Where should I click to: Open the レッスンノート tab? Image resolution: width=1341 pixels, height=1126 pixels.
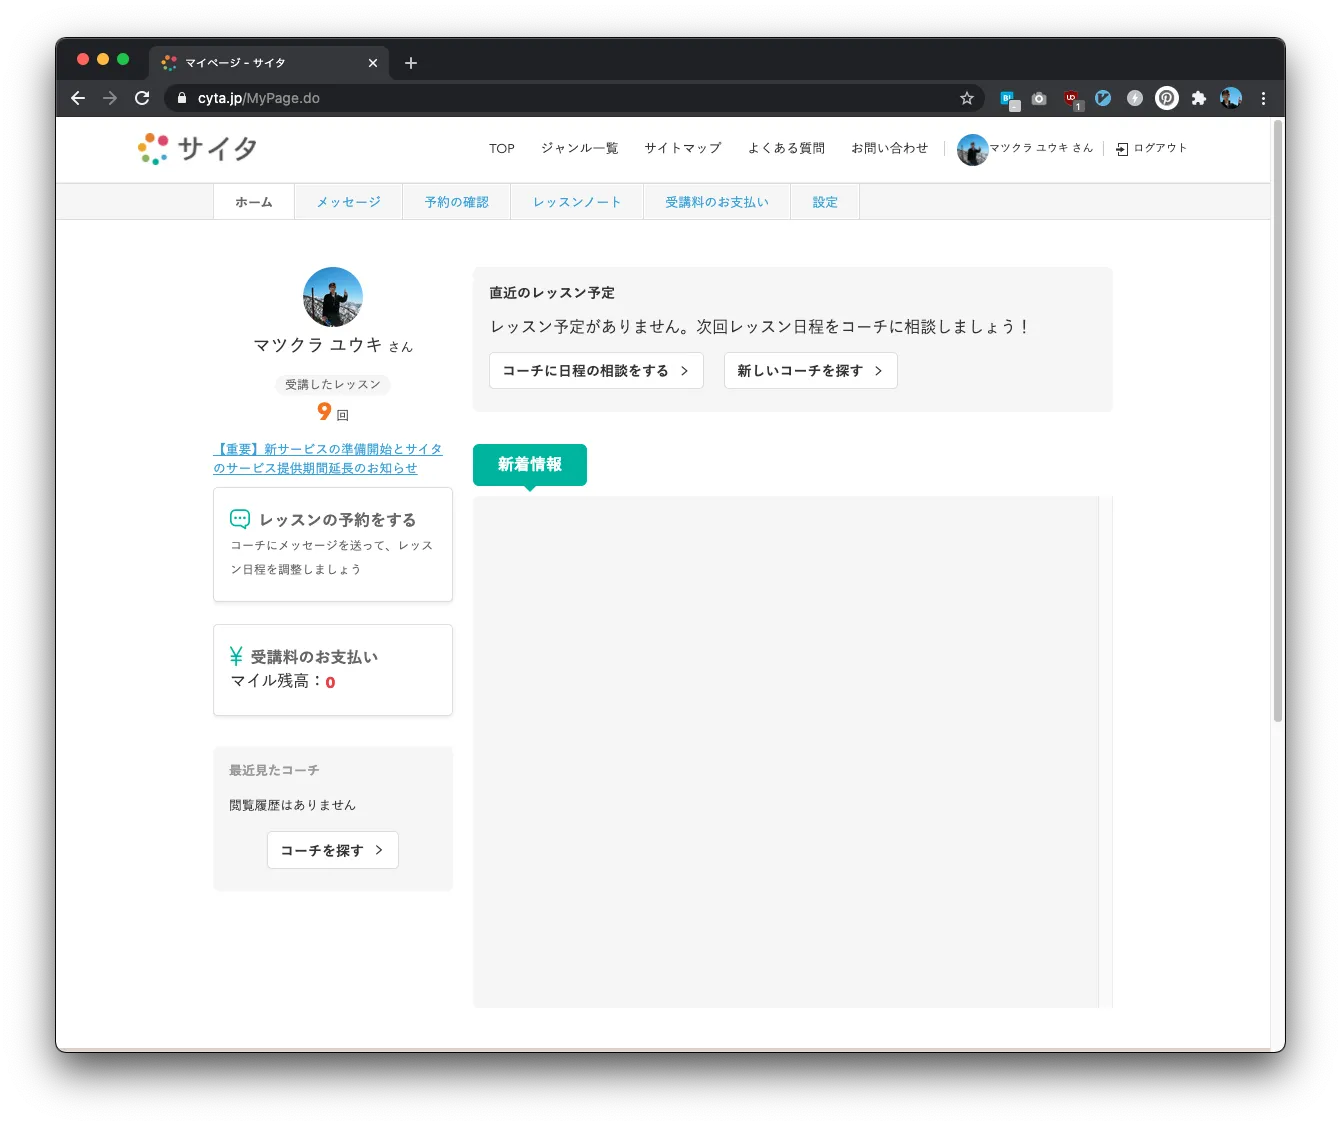click(x=576, y=202)
